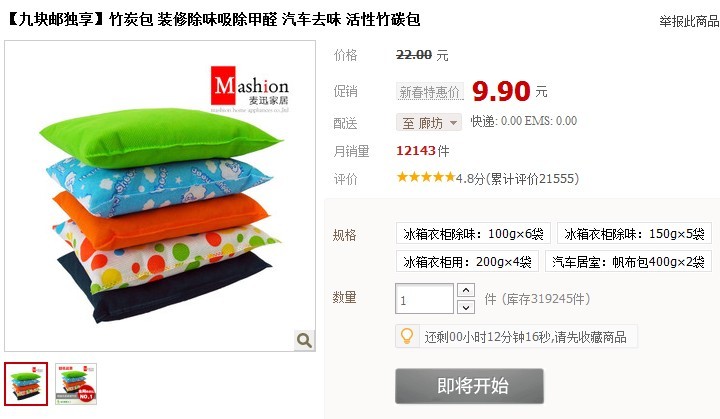
Task: Click the dropdown arrow beside 廊坊
Action: coord(454,123)
